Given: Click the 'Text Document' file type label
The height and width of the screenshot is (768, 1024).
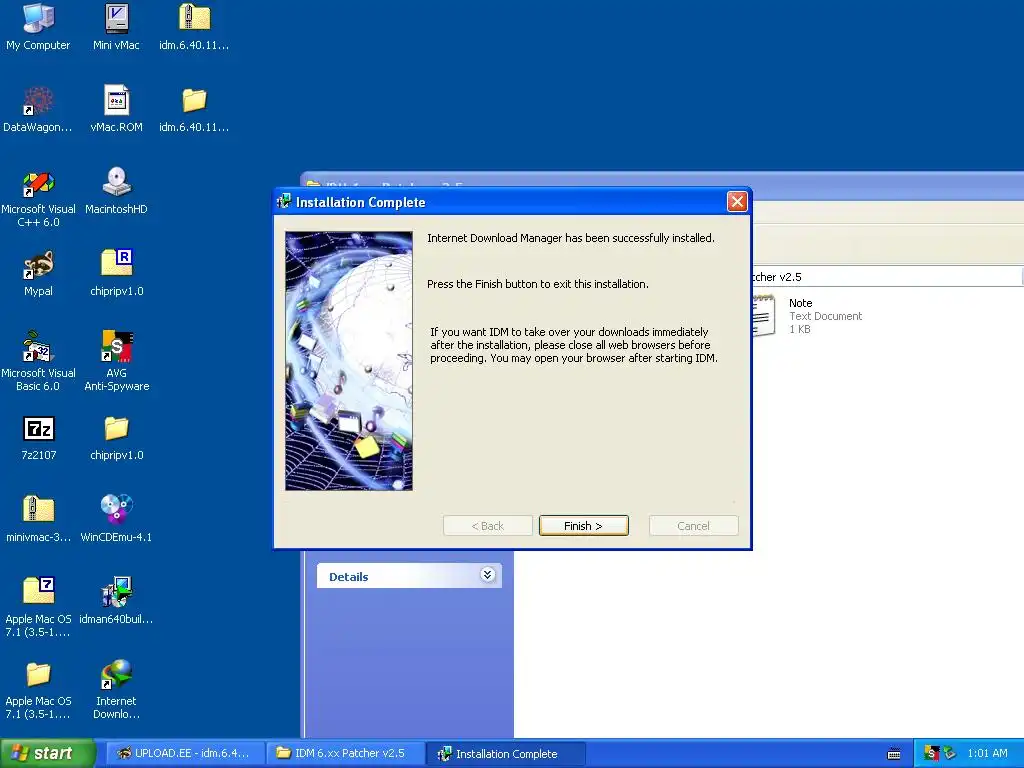Looking at the screenshot, I should (825, 316).
